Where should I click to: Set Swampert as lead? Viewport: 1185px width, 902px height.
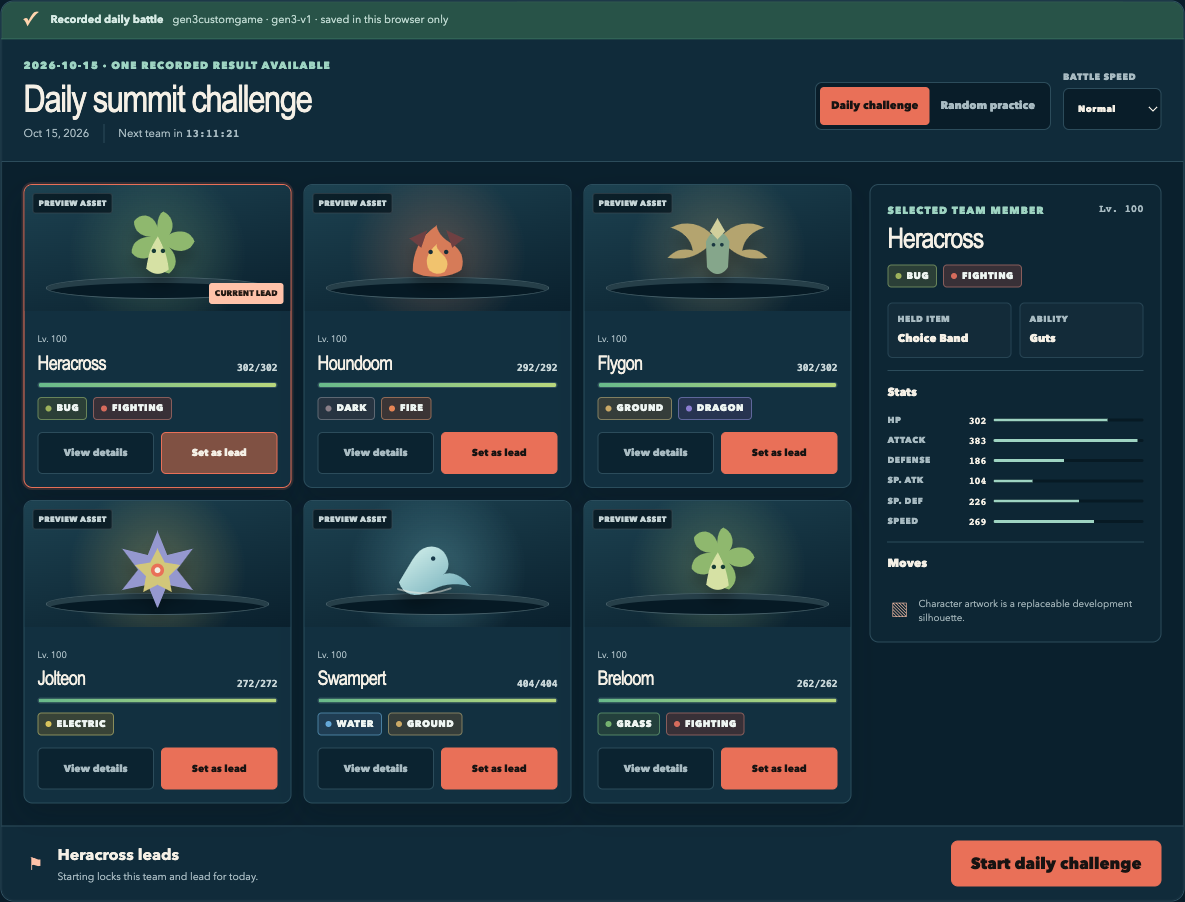[499, 768]
